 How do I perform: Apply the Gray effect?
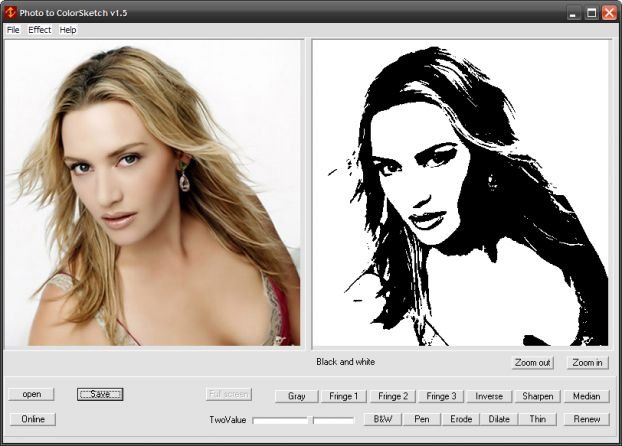coord(296,396)
